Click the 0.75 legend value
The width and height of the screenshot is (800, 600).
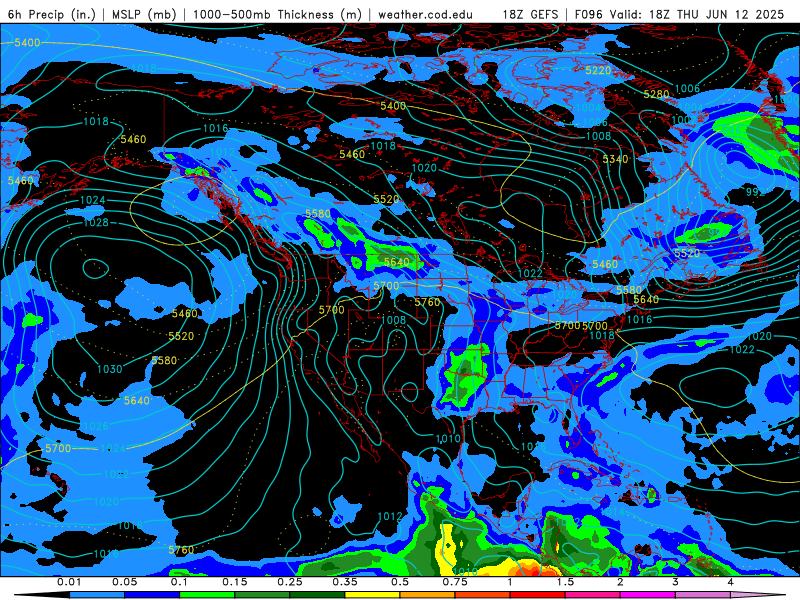coord(455,582)
